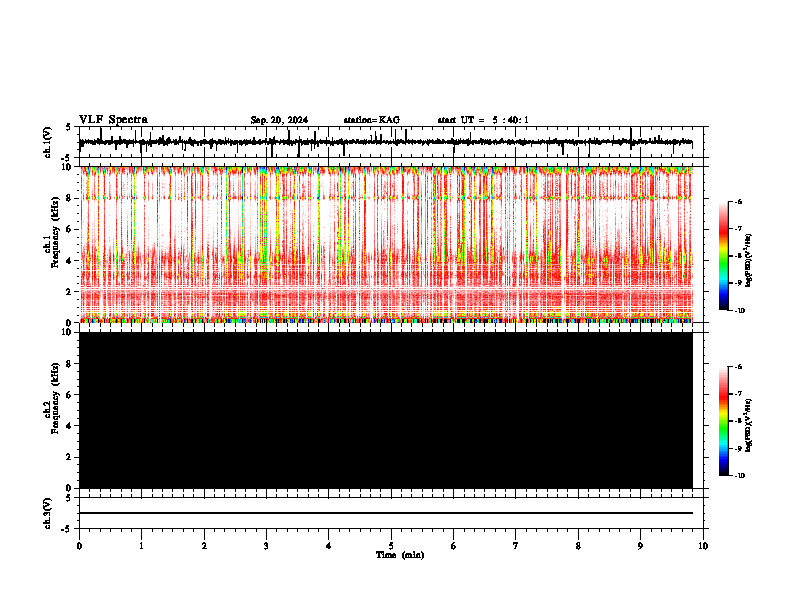Viewport: 792px width, 612px height.
Task: Click tick label "2" on the Time axis
Action: tap(204, 546)
